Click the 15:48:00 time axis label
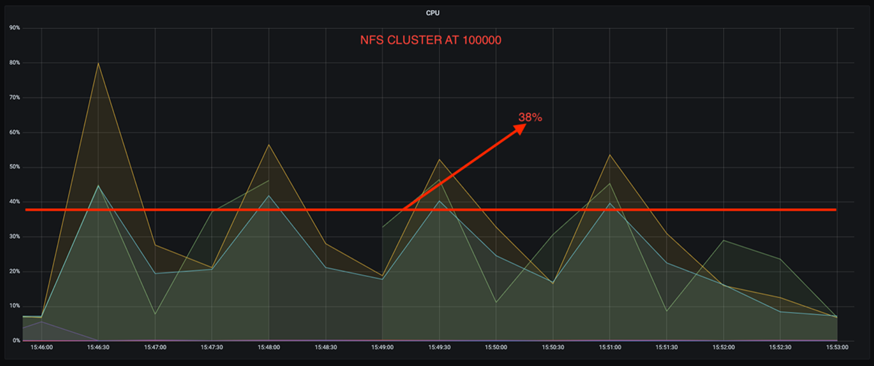This screenshot has width=874, height=366. [x=269, y=347]
